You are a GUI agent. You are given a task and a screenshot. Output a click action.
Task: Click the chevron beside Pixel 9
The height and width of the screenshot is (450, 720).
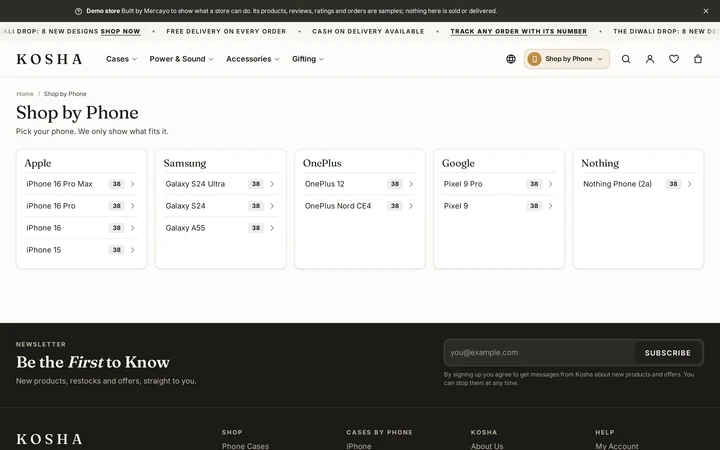tap(550, 206)
